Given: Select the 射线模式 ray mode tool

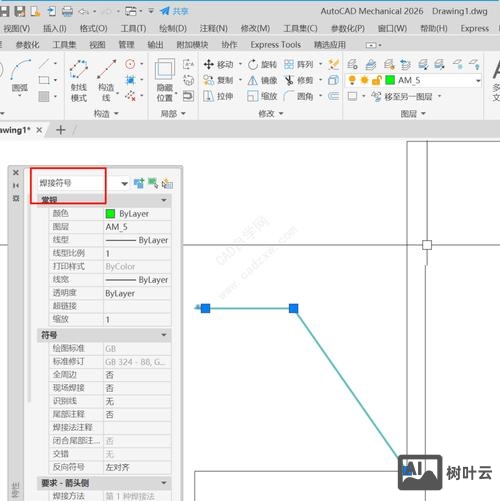Looking at the screenshot, I should pyautogui.click(x=79, y=81).
